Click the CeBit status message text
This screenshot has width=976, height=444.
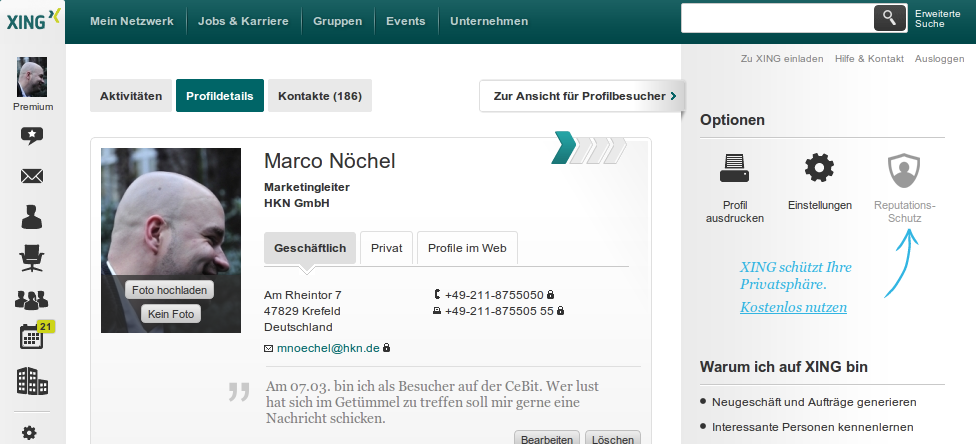tap(433, 402)
